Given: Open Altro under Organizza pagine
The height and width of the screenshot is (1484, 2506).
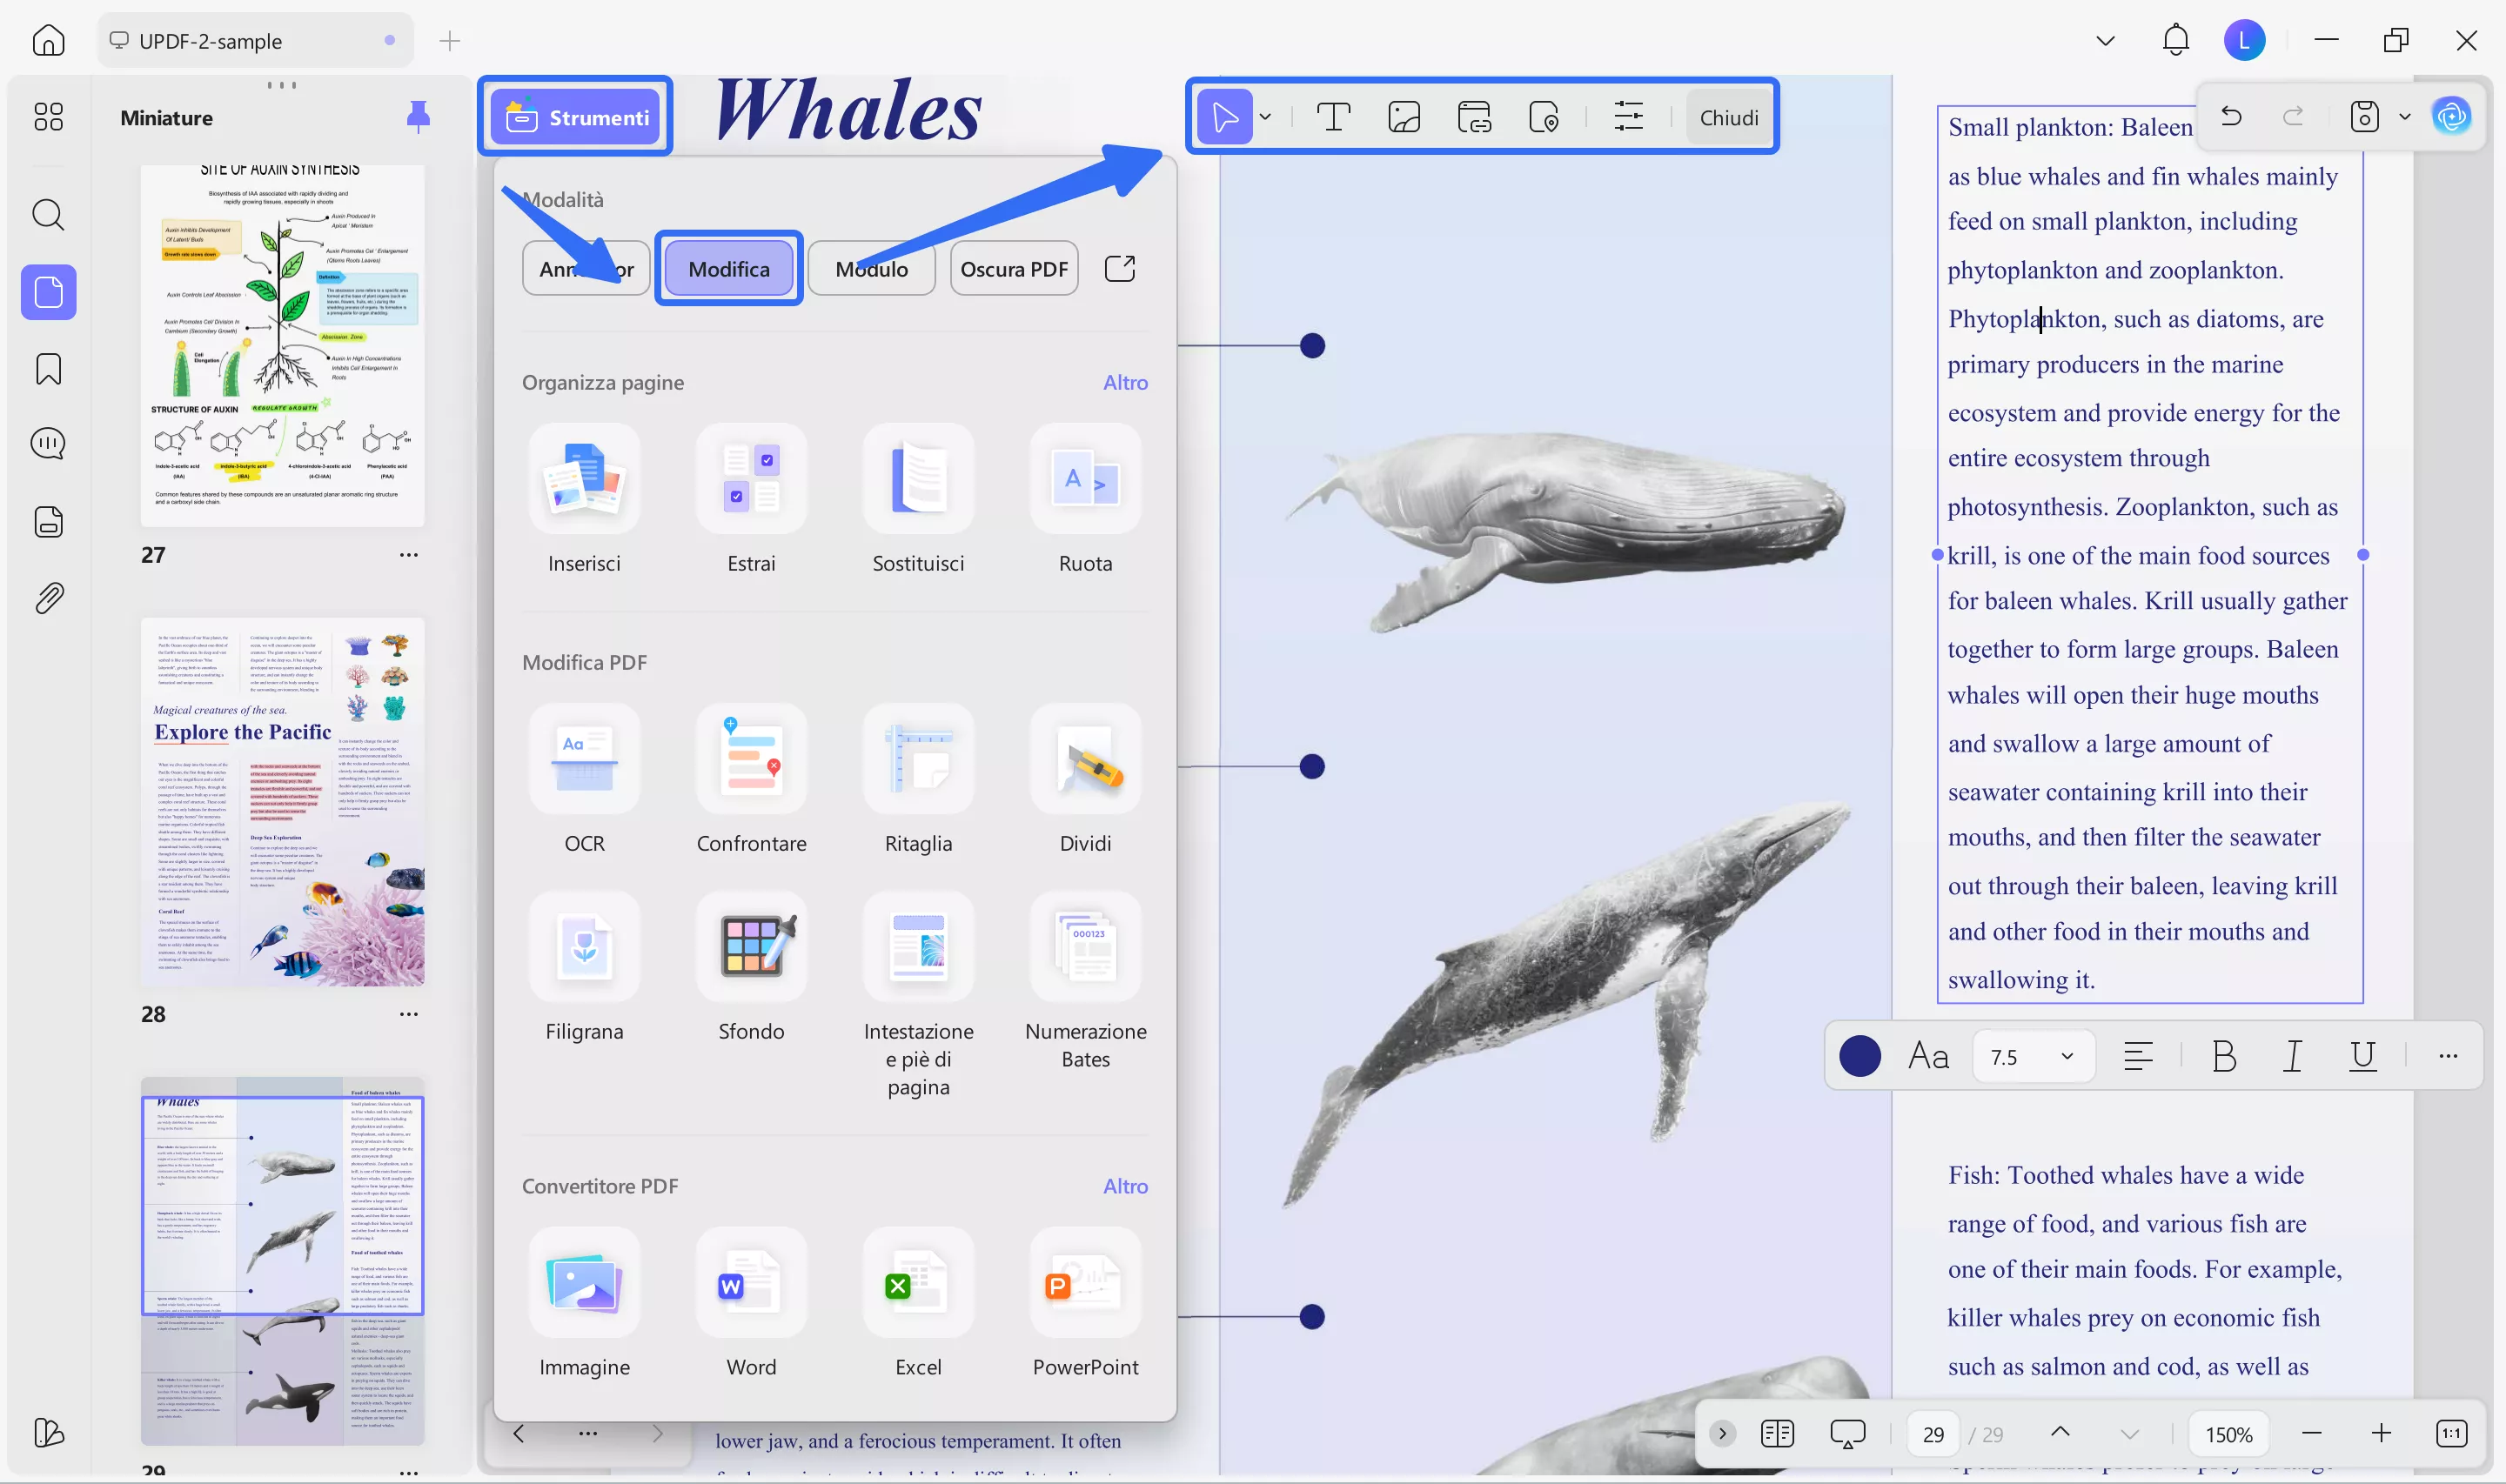Looking at the screenshot, I should [1125, 382].
